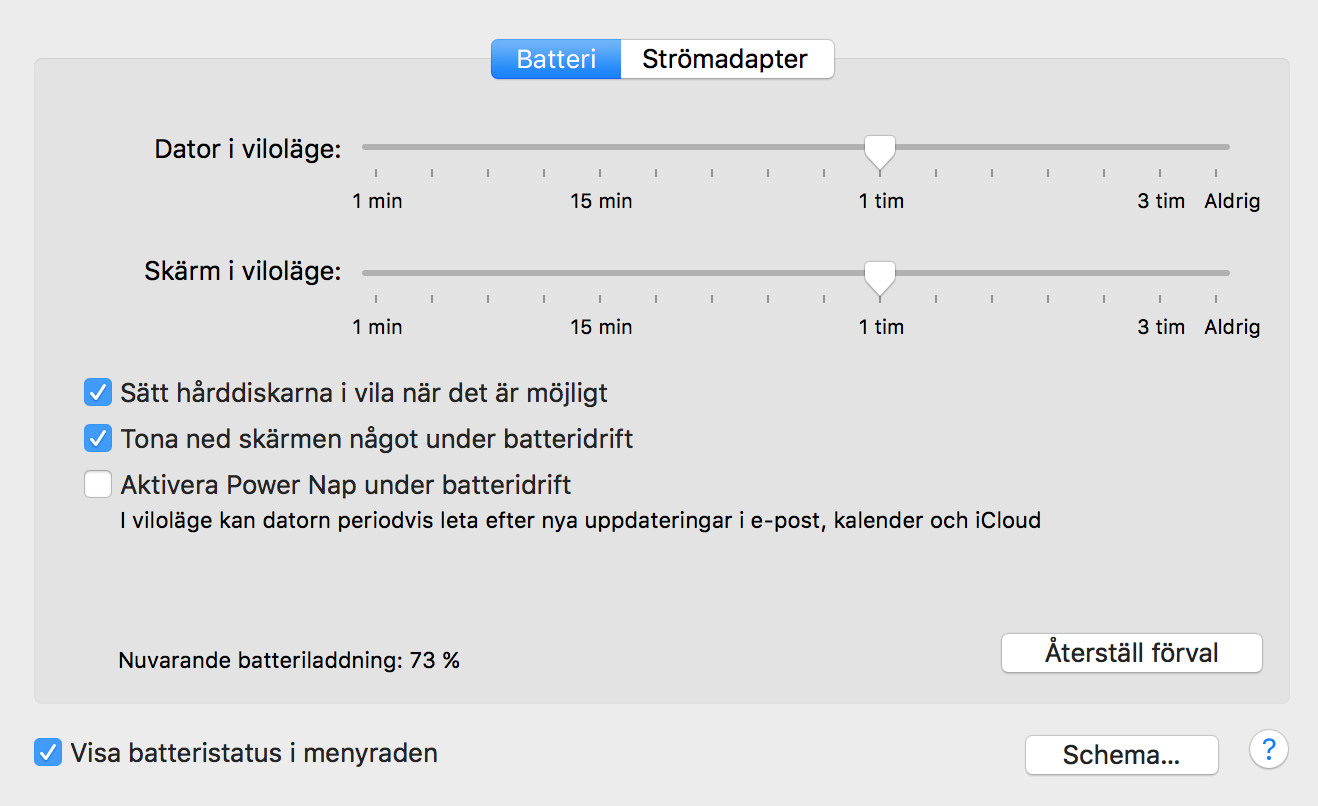Set Skärm i viloläge slider to 1 min
This screenshot has width=1318, height=806.
coord(376,272)
